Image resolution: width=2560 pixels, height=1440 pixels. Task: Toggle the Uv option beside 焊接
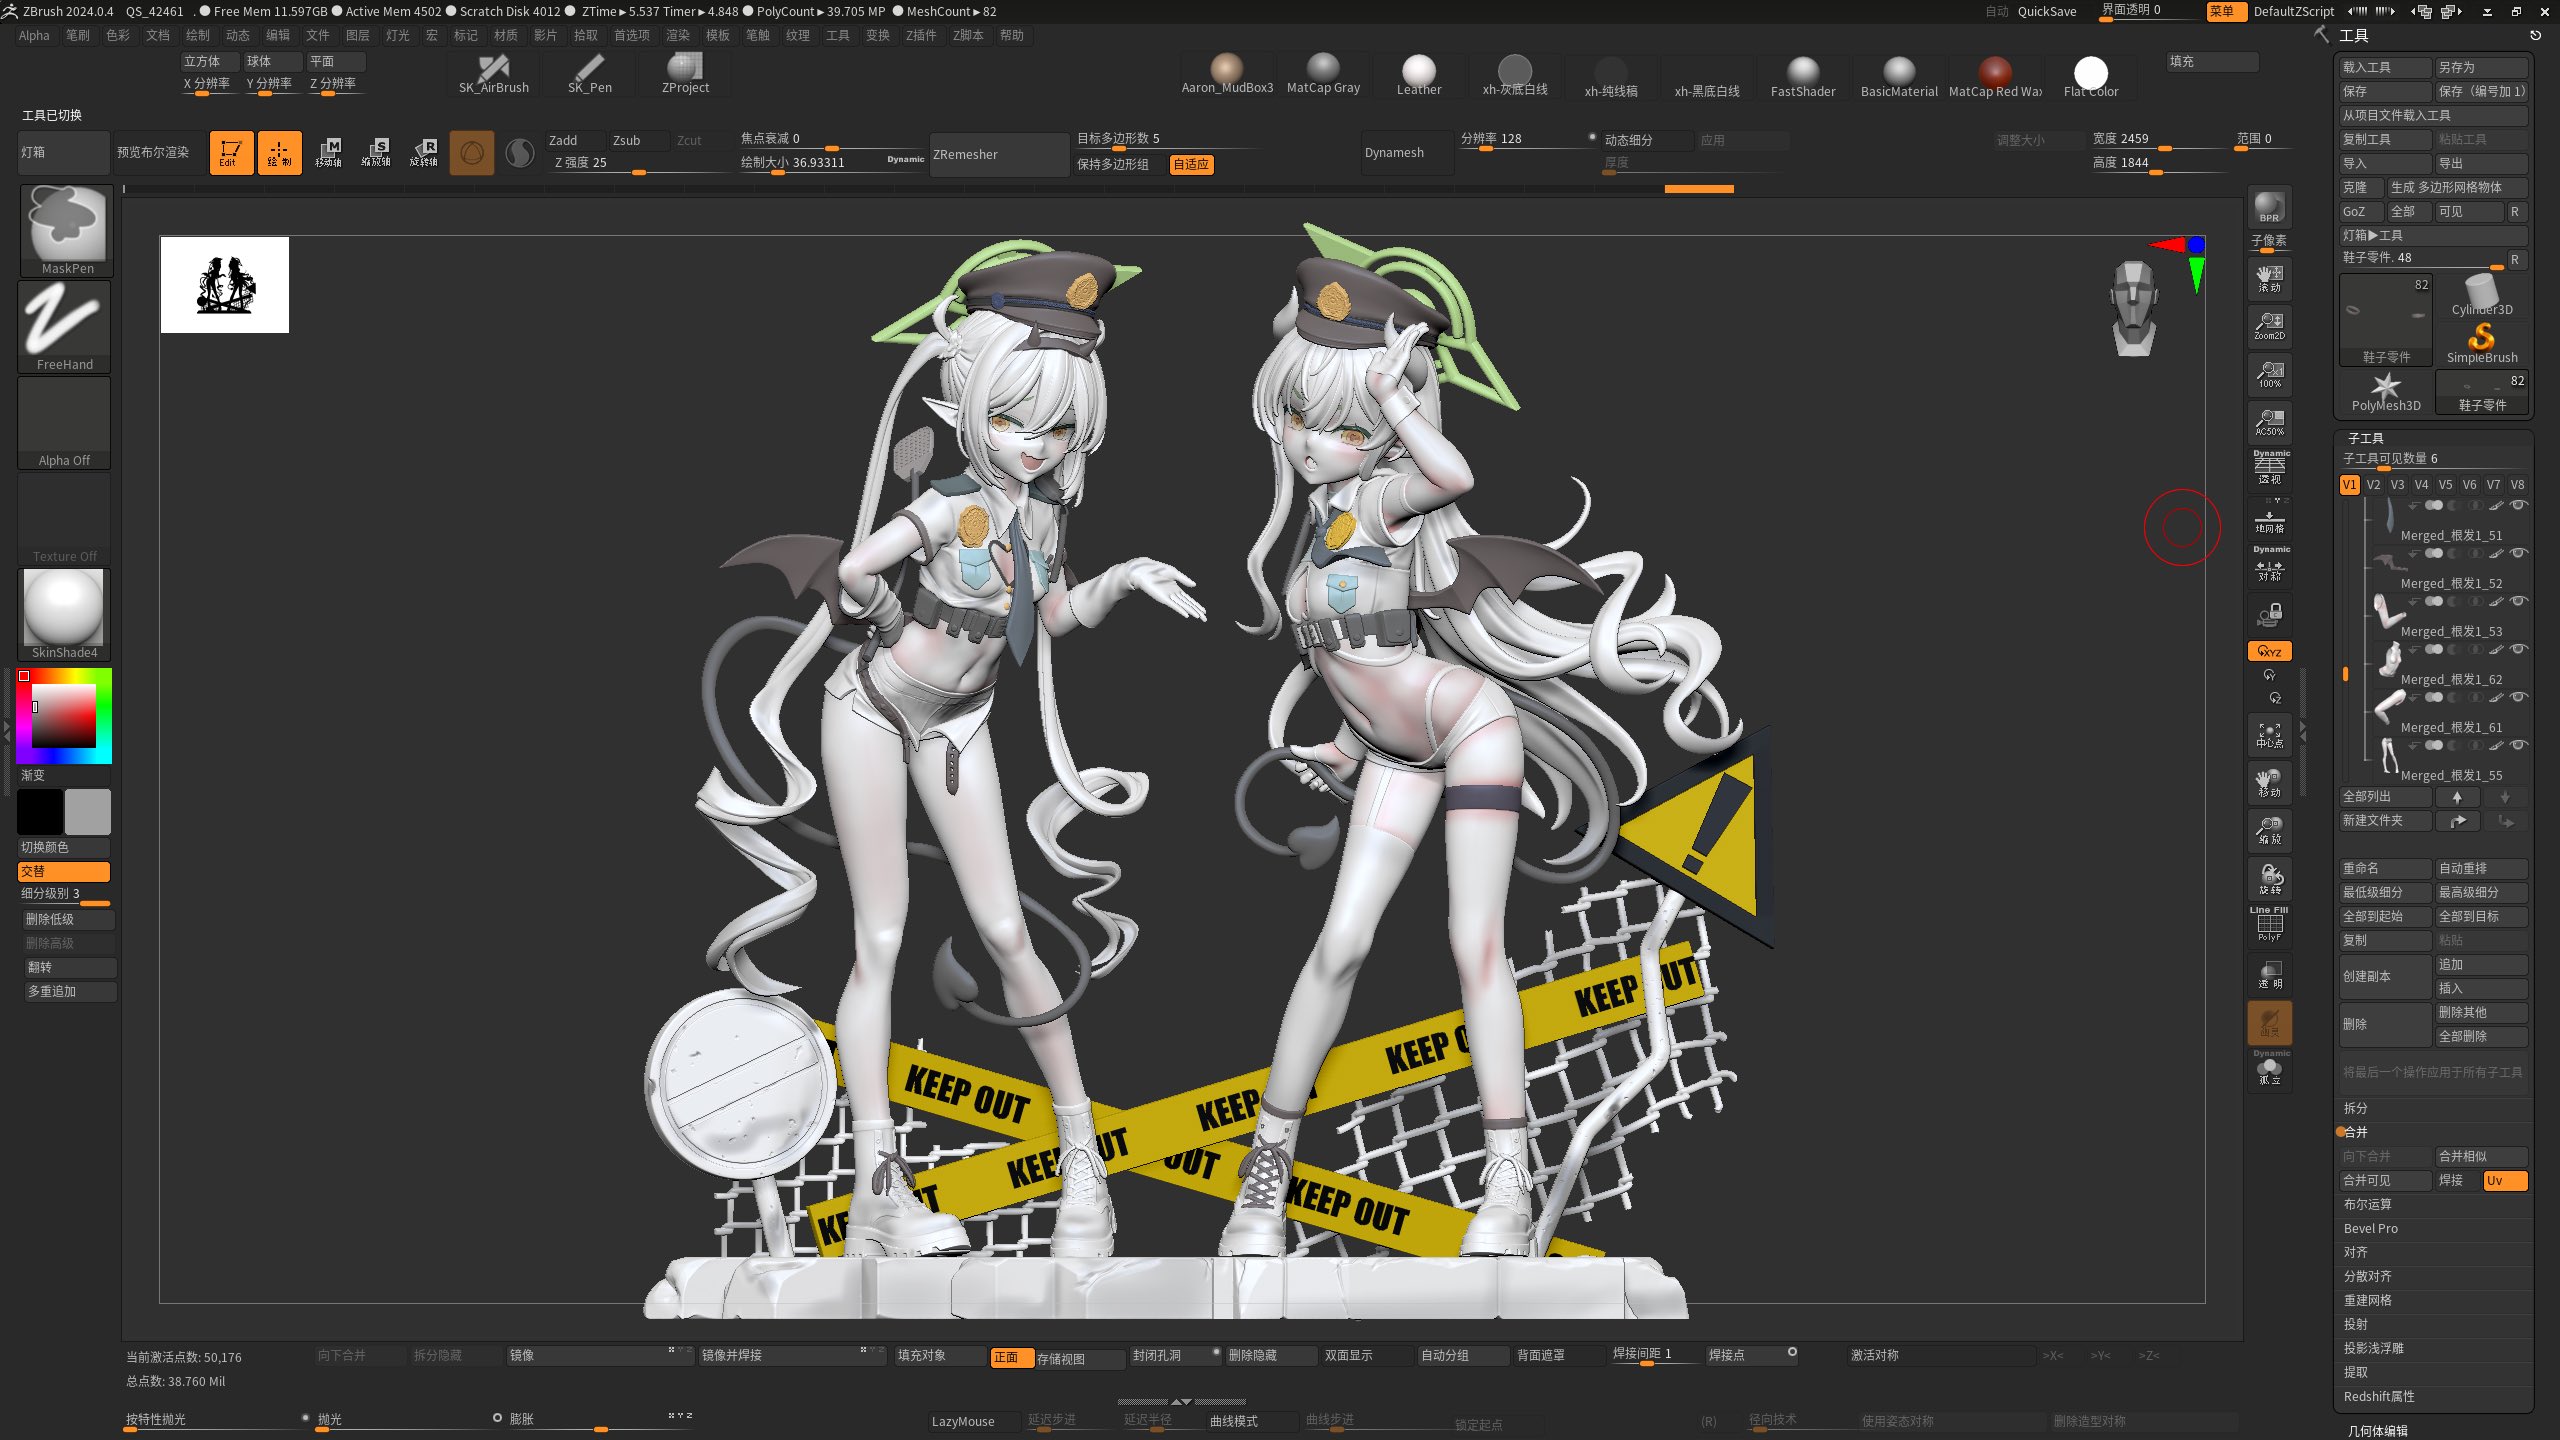[x=2504, y=1180]
